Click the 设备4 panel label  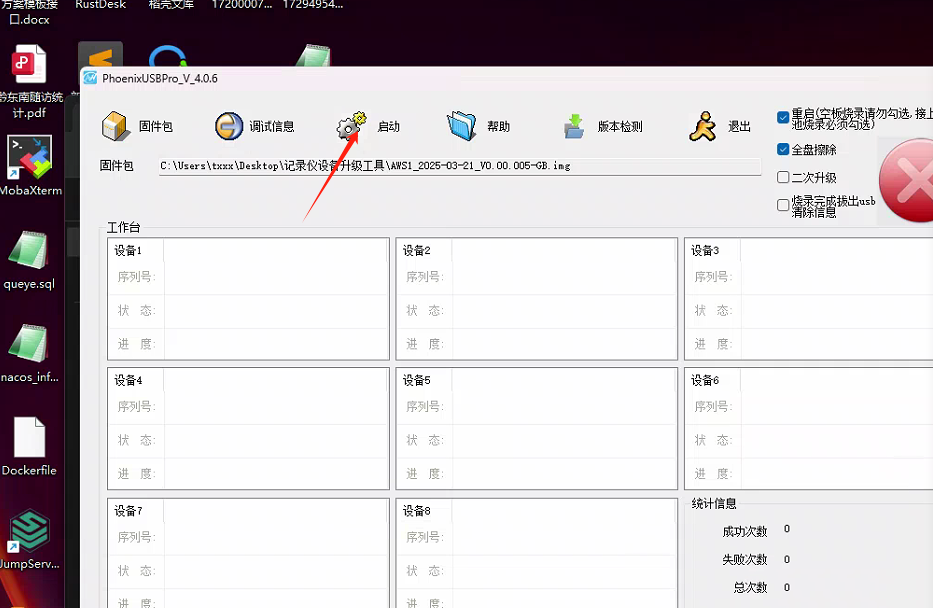(128, 380)
